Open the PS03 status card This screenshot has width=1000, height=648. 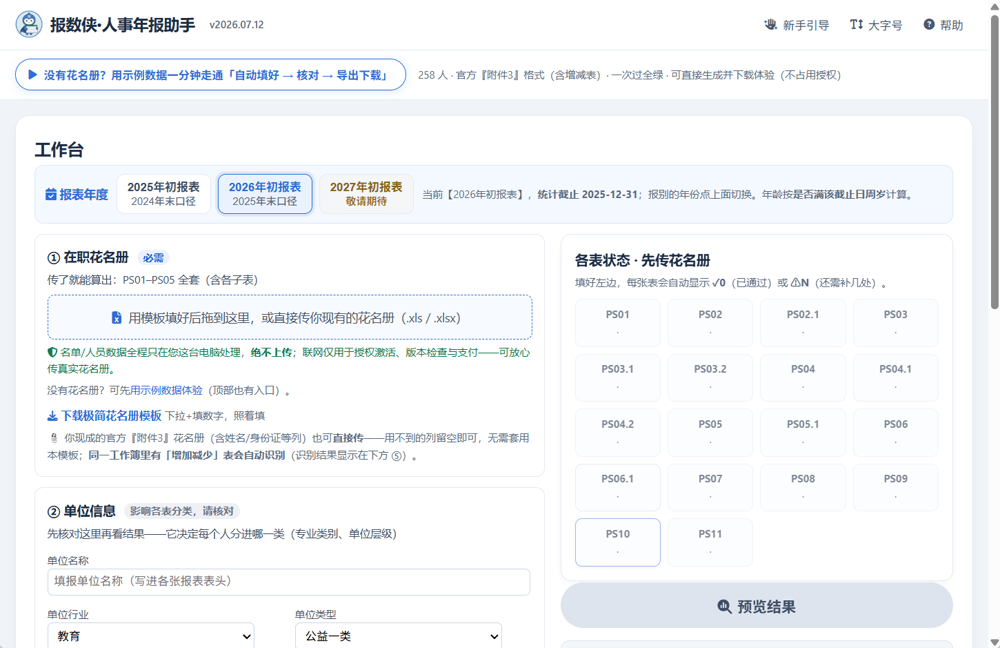click(x=895, y=322)
